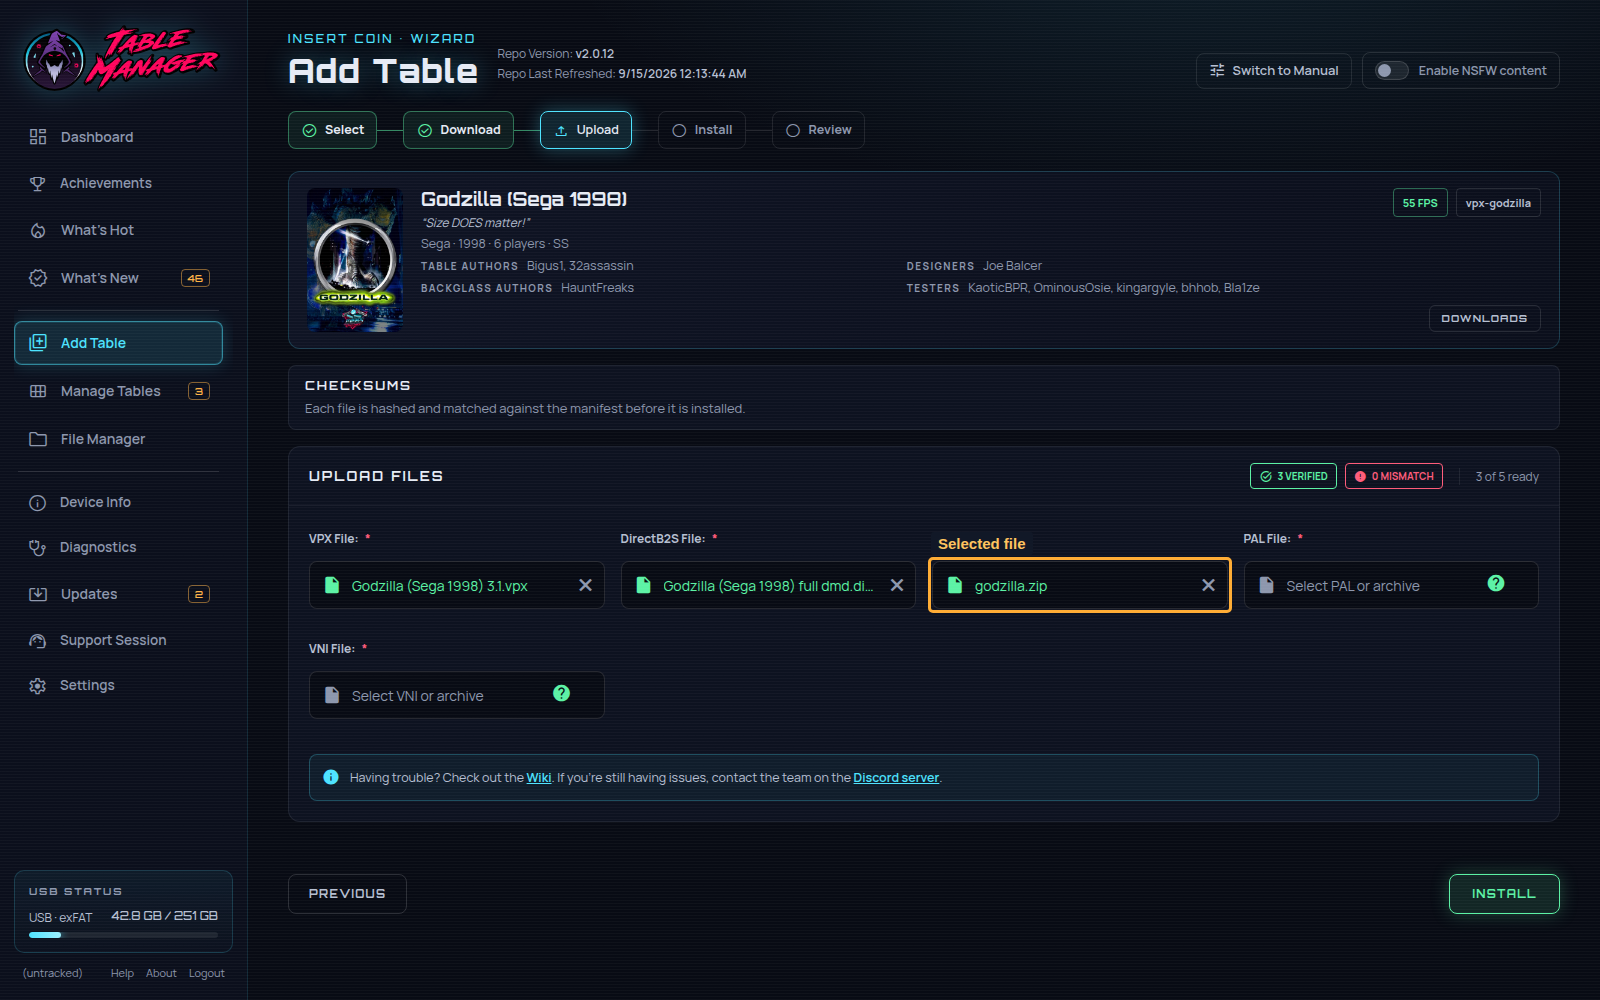Click the Device Info icon

(x=38, y=502)
